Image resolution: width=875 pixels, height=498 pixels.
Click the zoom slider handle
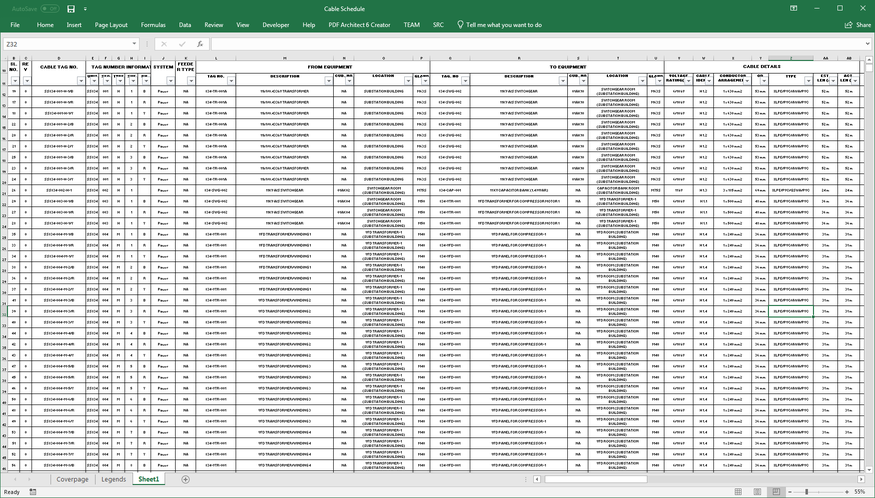point(806,492)
